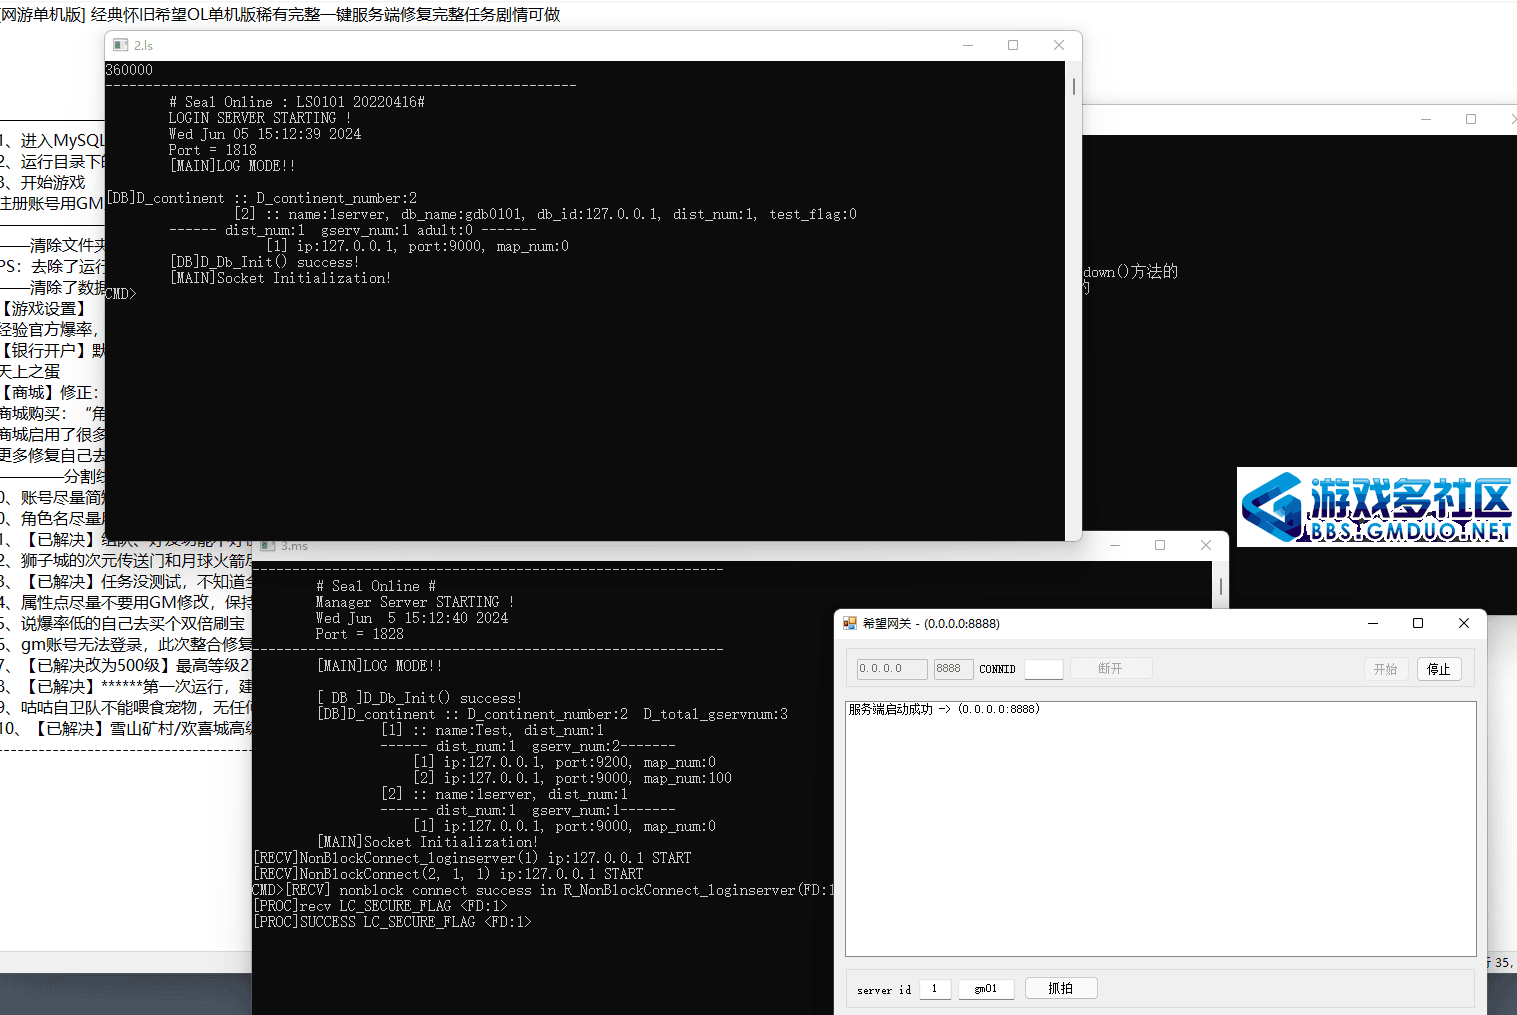The height and width of the screenshot is (1015, 1517).
Task: Click the gm01 input field
Action: click(x=986, y=989)
